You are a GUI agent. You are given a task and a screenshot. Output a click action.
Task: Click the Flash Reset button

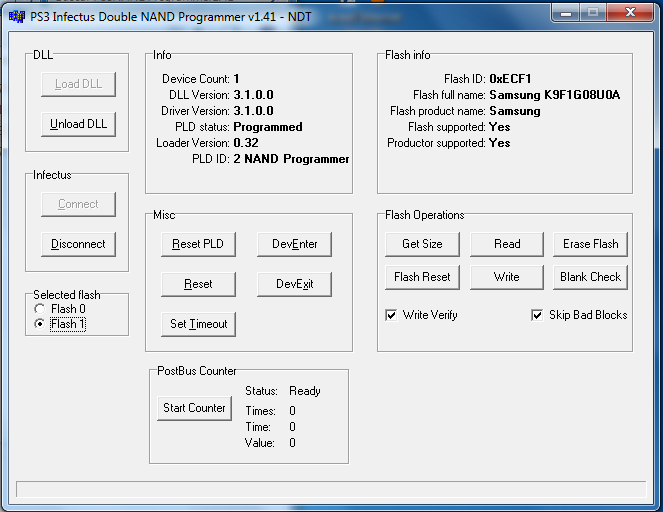[x=422, y=277]
